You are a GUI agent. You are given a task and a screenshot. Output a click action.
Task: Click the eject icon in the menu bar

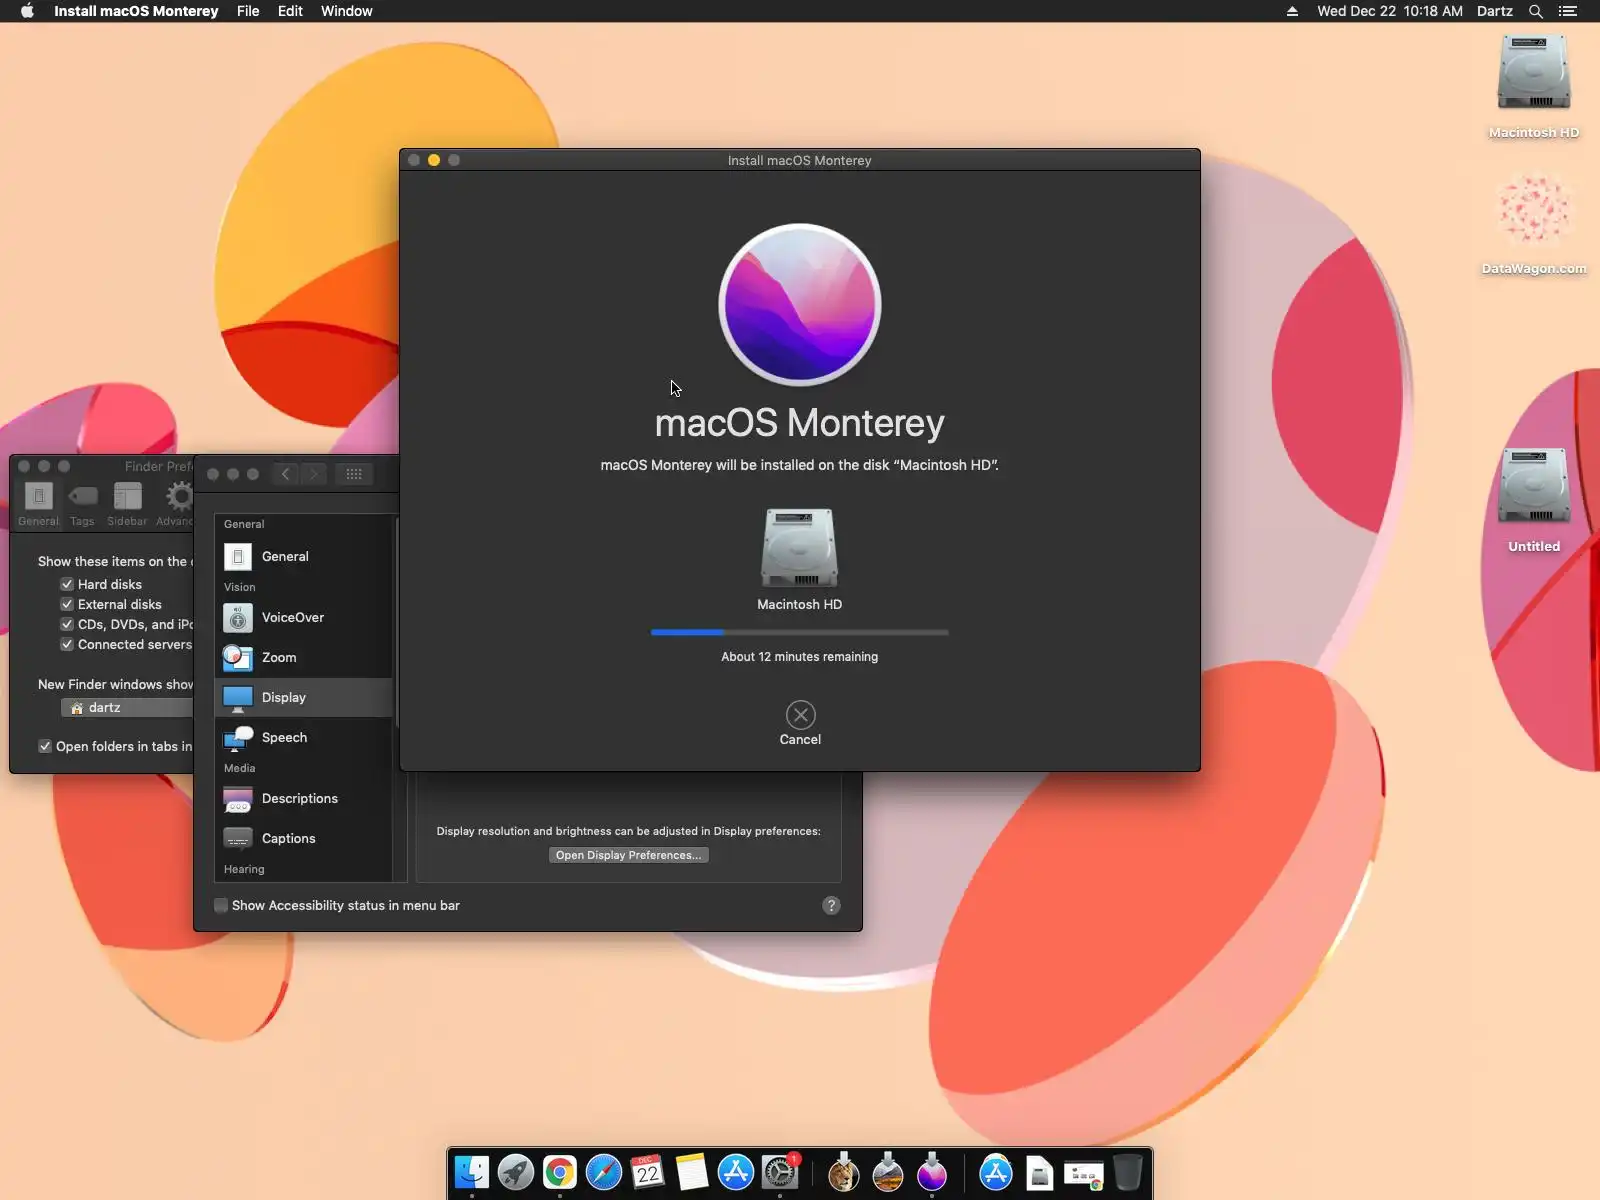click(x=1292, y=11)
